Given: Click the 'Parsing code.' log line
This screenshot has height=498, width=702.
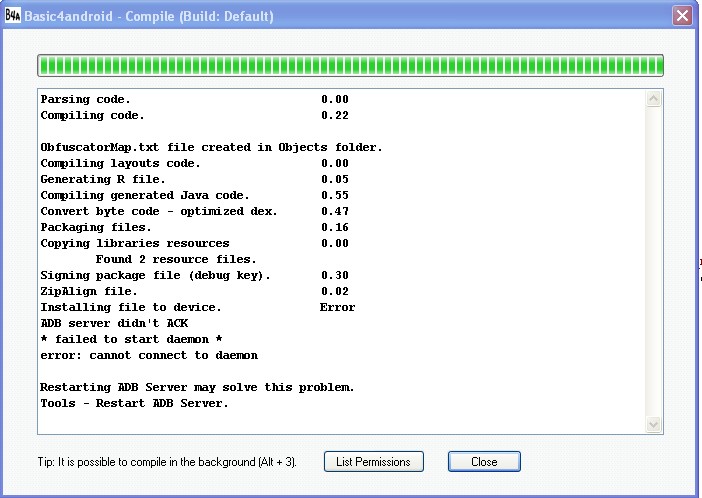Looking at the screenshot, I should tap(85, 99).
